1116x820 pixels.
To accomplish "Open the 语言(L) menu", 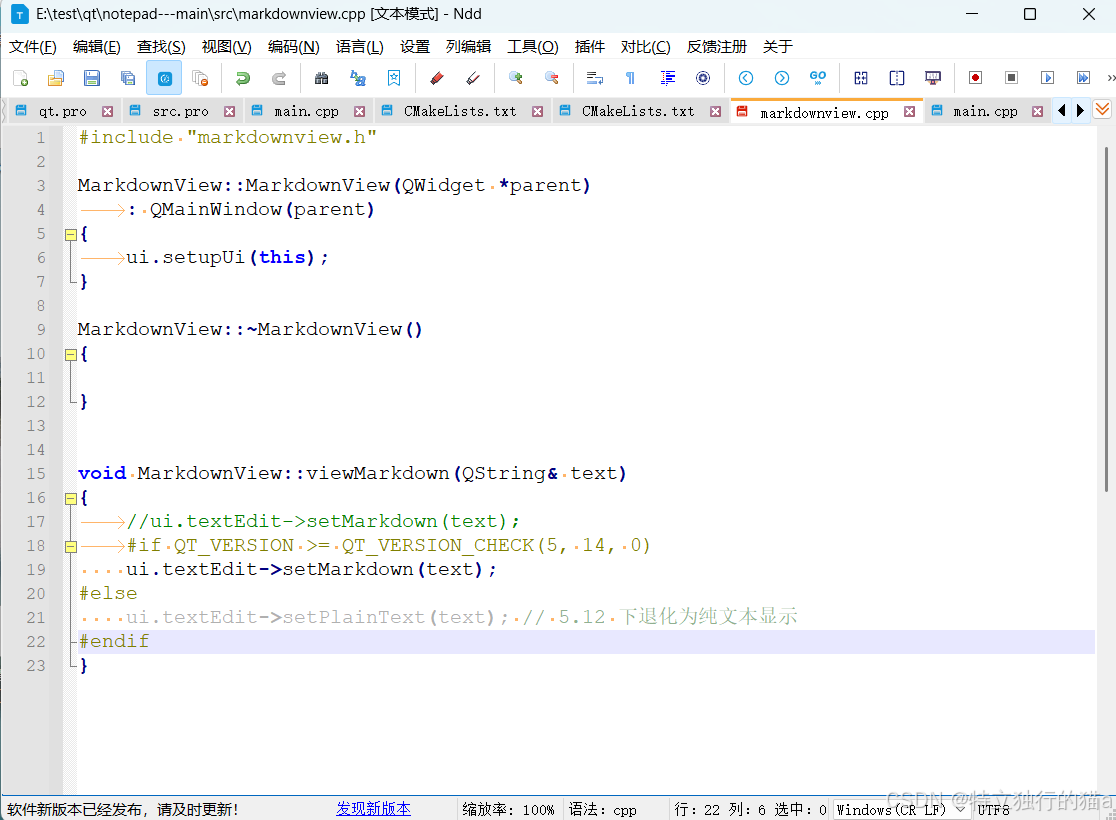I will [359, 47].
